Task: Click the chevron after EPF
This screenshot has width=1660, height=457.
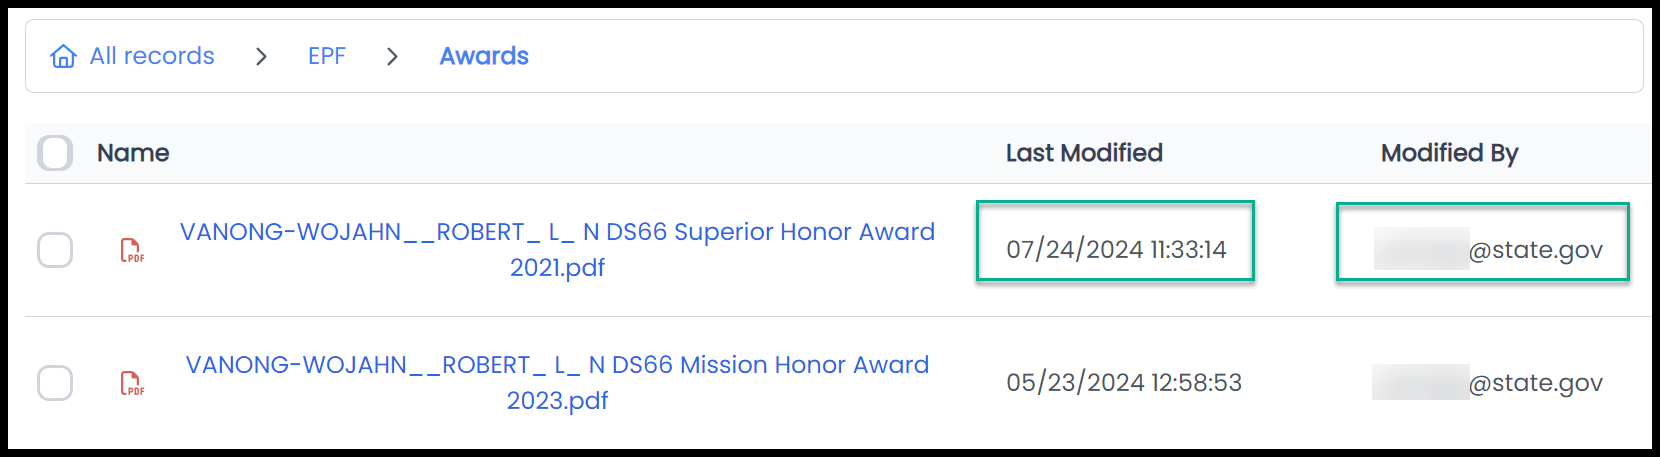Action: coord(392,57)
